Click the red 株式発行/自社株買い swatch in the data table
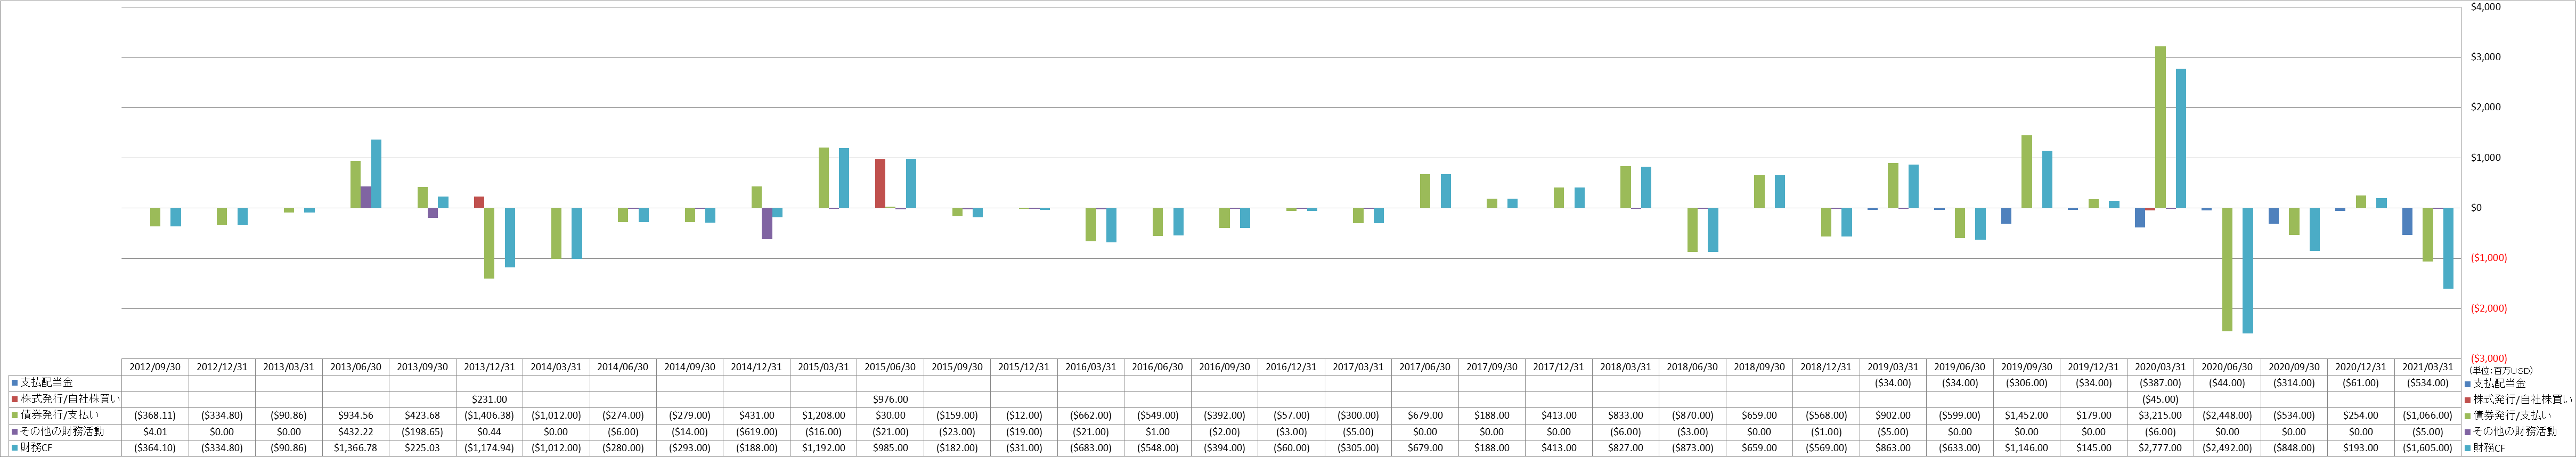The image size is (2576, 457). click(15, 399)
